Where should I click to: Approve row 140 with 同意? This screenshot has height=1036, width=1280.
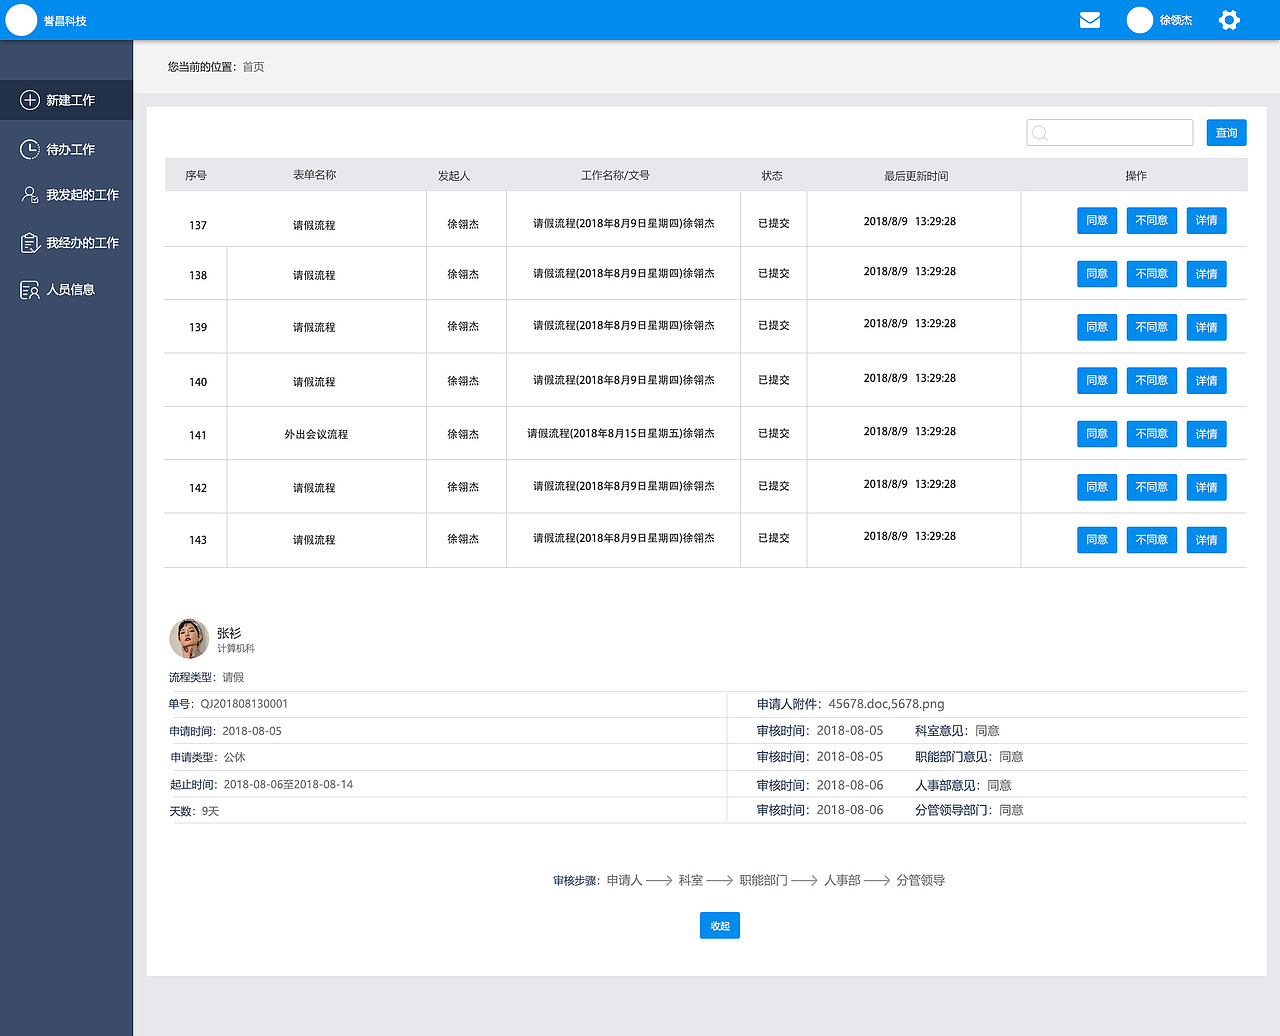pyautogui.click(x=1097, y=380)
